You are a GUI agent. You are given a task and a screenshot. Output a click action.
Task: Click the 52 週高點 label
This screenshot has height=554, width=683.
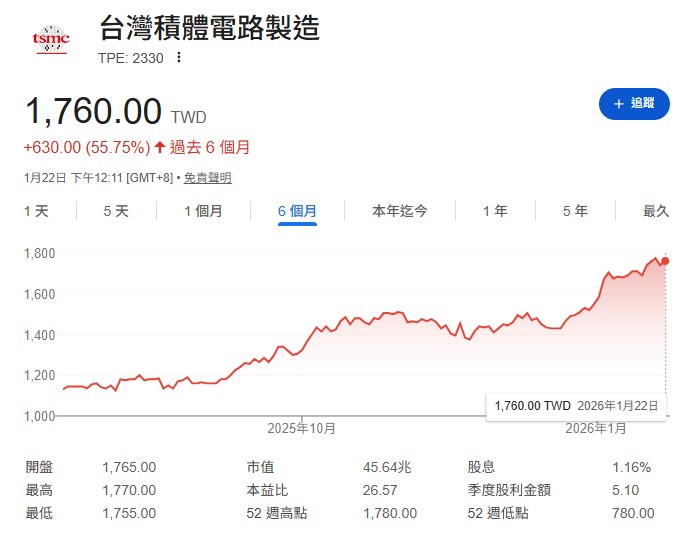277,513
